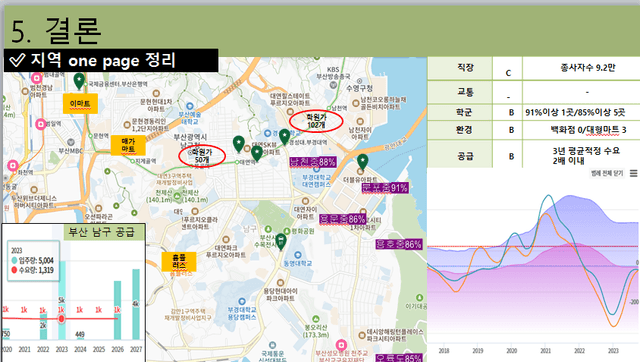Select the green star pin near 국제금융센터 station
This screenshot has height=362, width=640.
(x=79, y=81)
